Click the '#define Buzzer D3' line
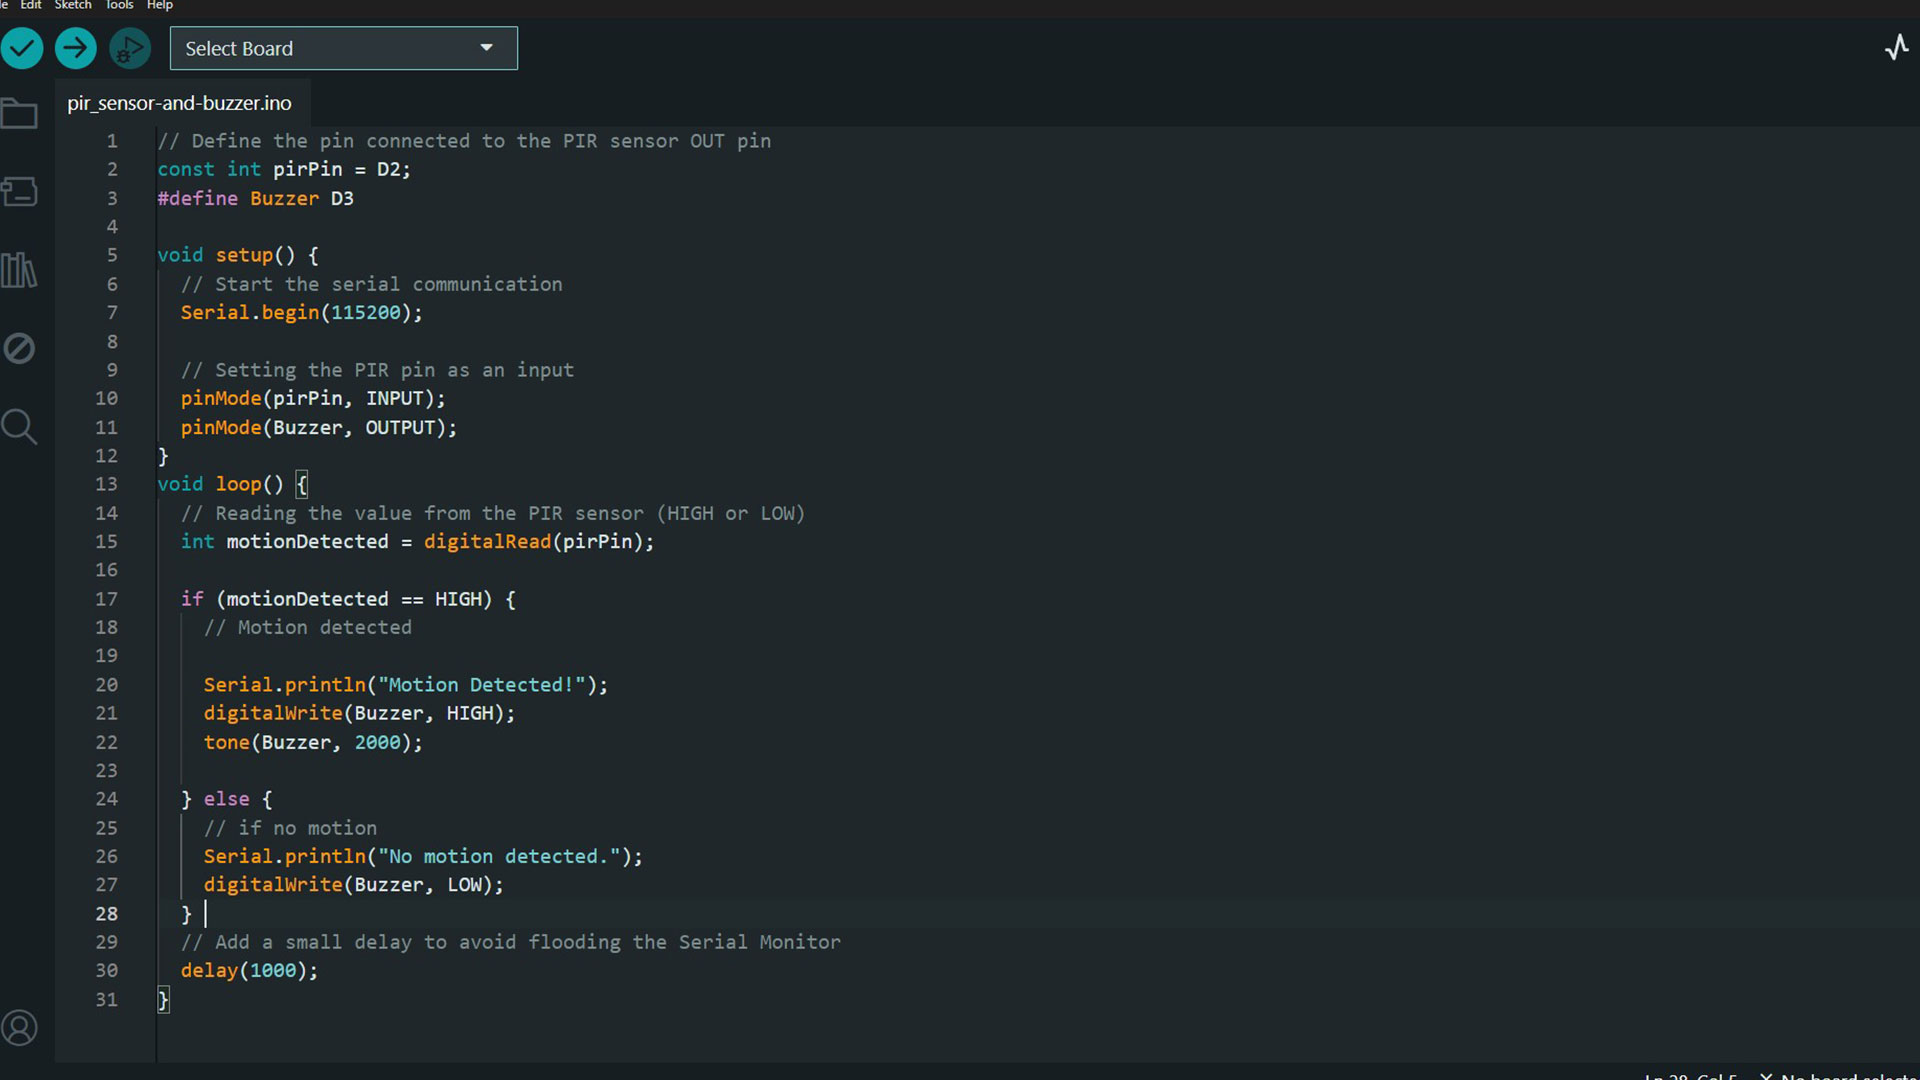 coord(255,198)
